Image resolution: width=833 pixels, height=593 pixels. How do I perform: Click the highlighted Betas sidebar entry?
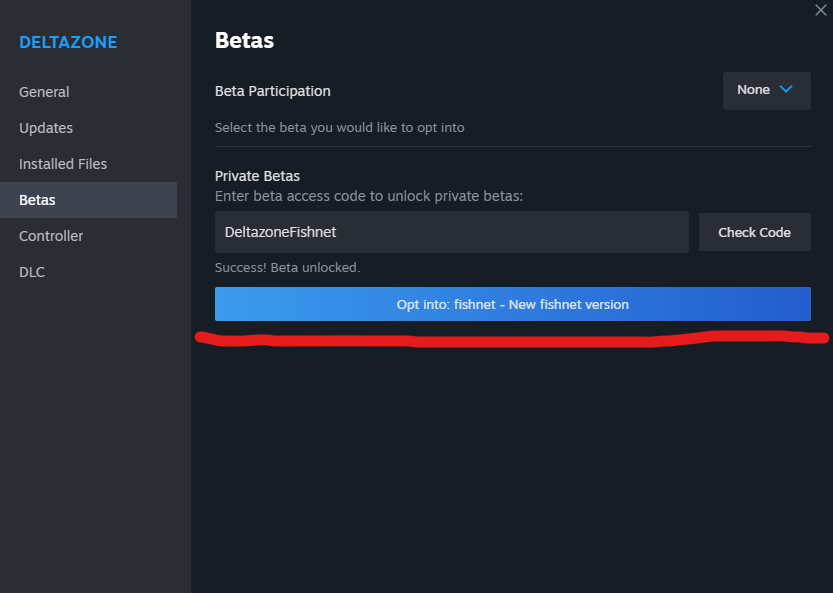[x=37, y=199]
